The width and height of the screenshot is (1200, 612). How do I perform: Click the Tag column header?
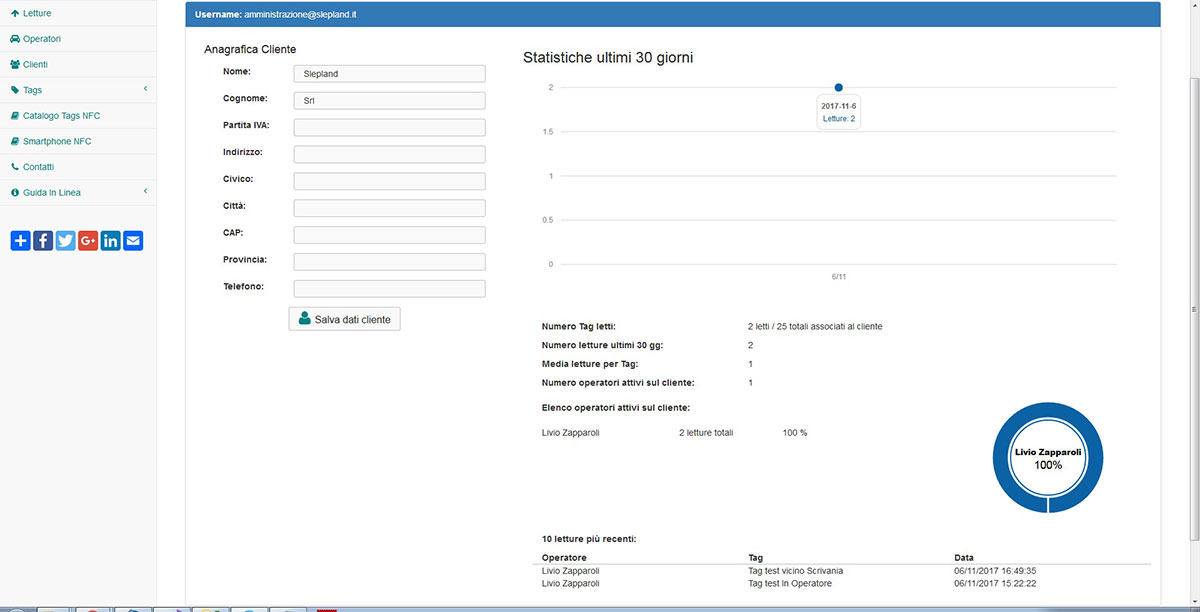[x=756, y=557]
